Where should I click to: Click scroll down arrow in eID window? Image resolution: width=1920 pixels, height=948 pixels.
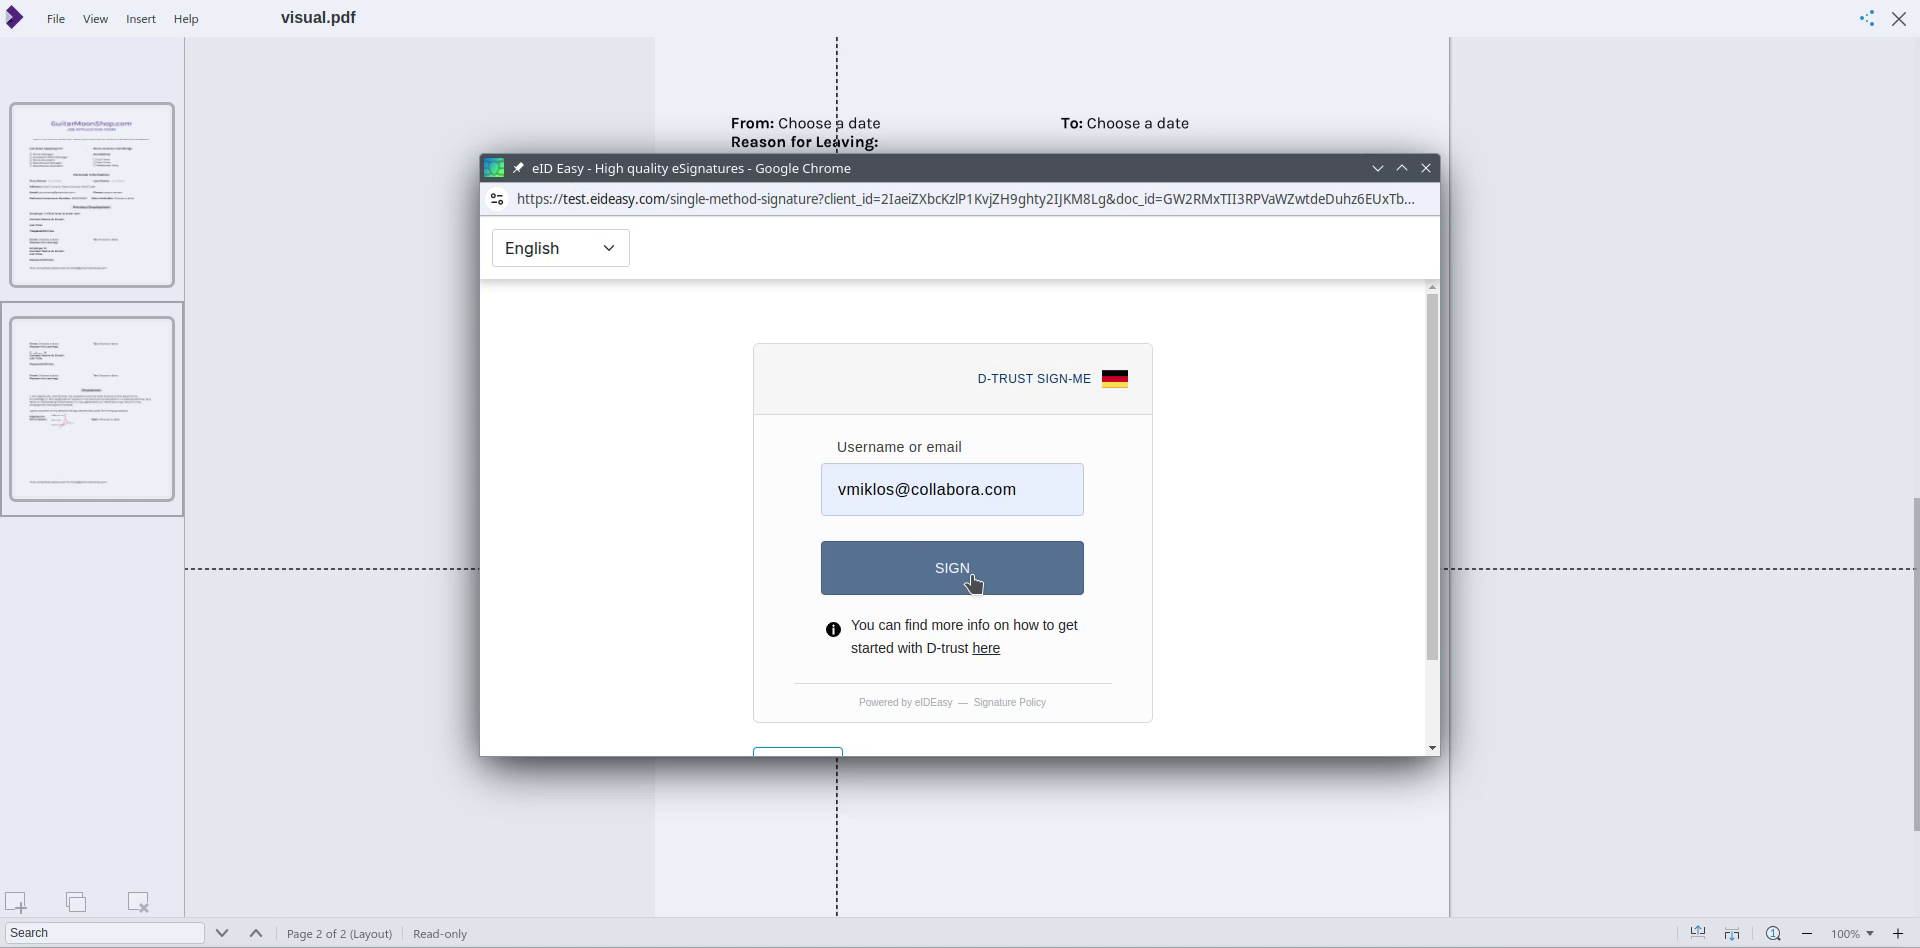click(x=1432, y=748)
